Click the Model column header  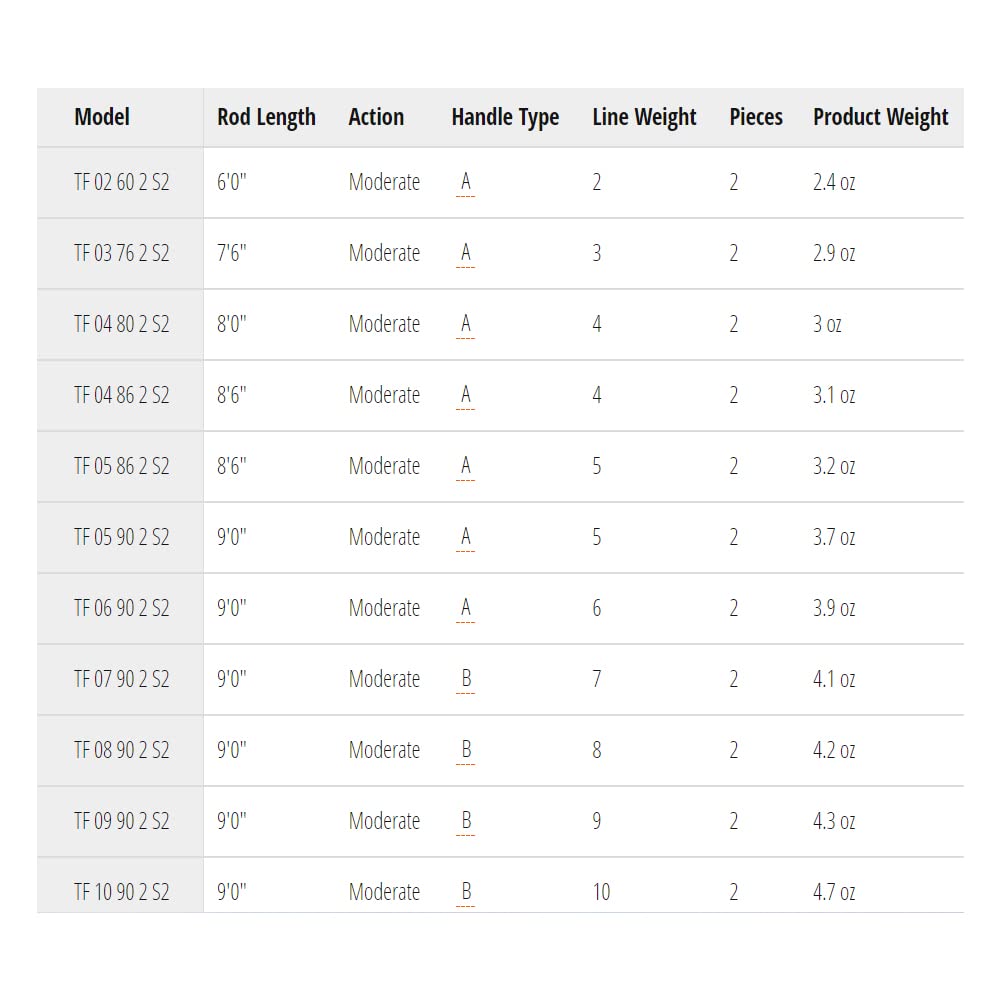102,117
